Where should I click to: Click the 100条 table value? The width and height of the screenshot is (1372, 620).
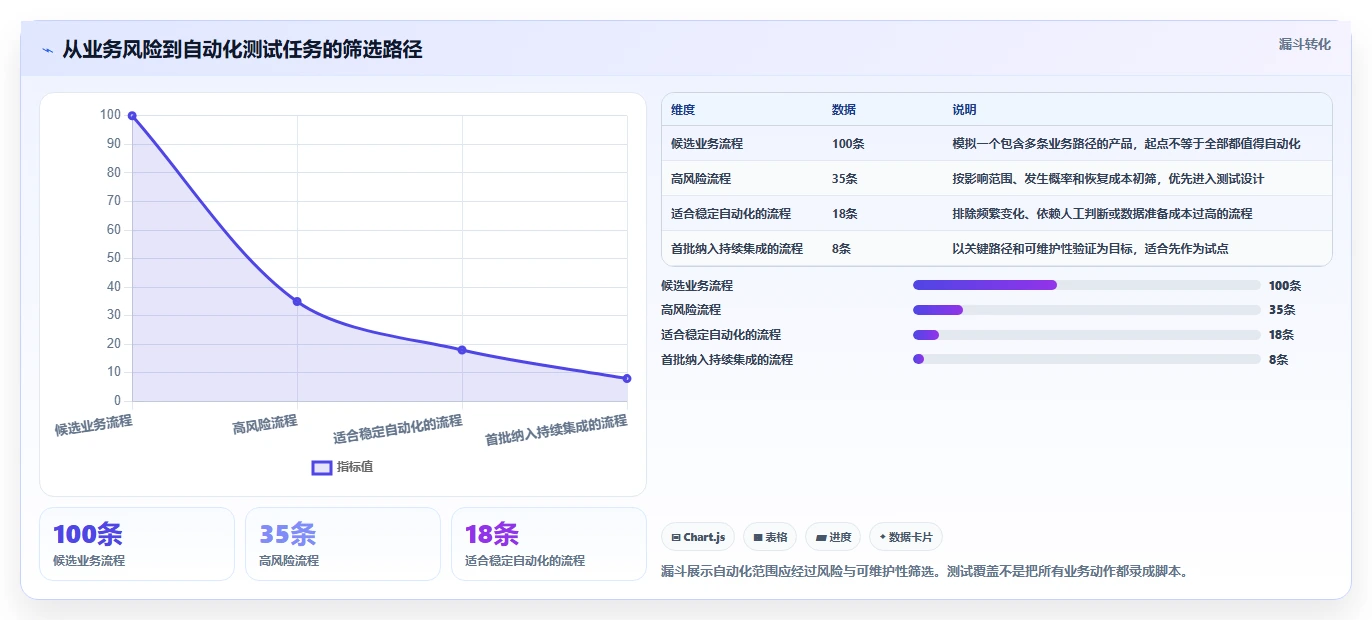[848, 144]
